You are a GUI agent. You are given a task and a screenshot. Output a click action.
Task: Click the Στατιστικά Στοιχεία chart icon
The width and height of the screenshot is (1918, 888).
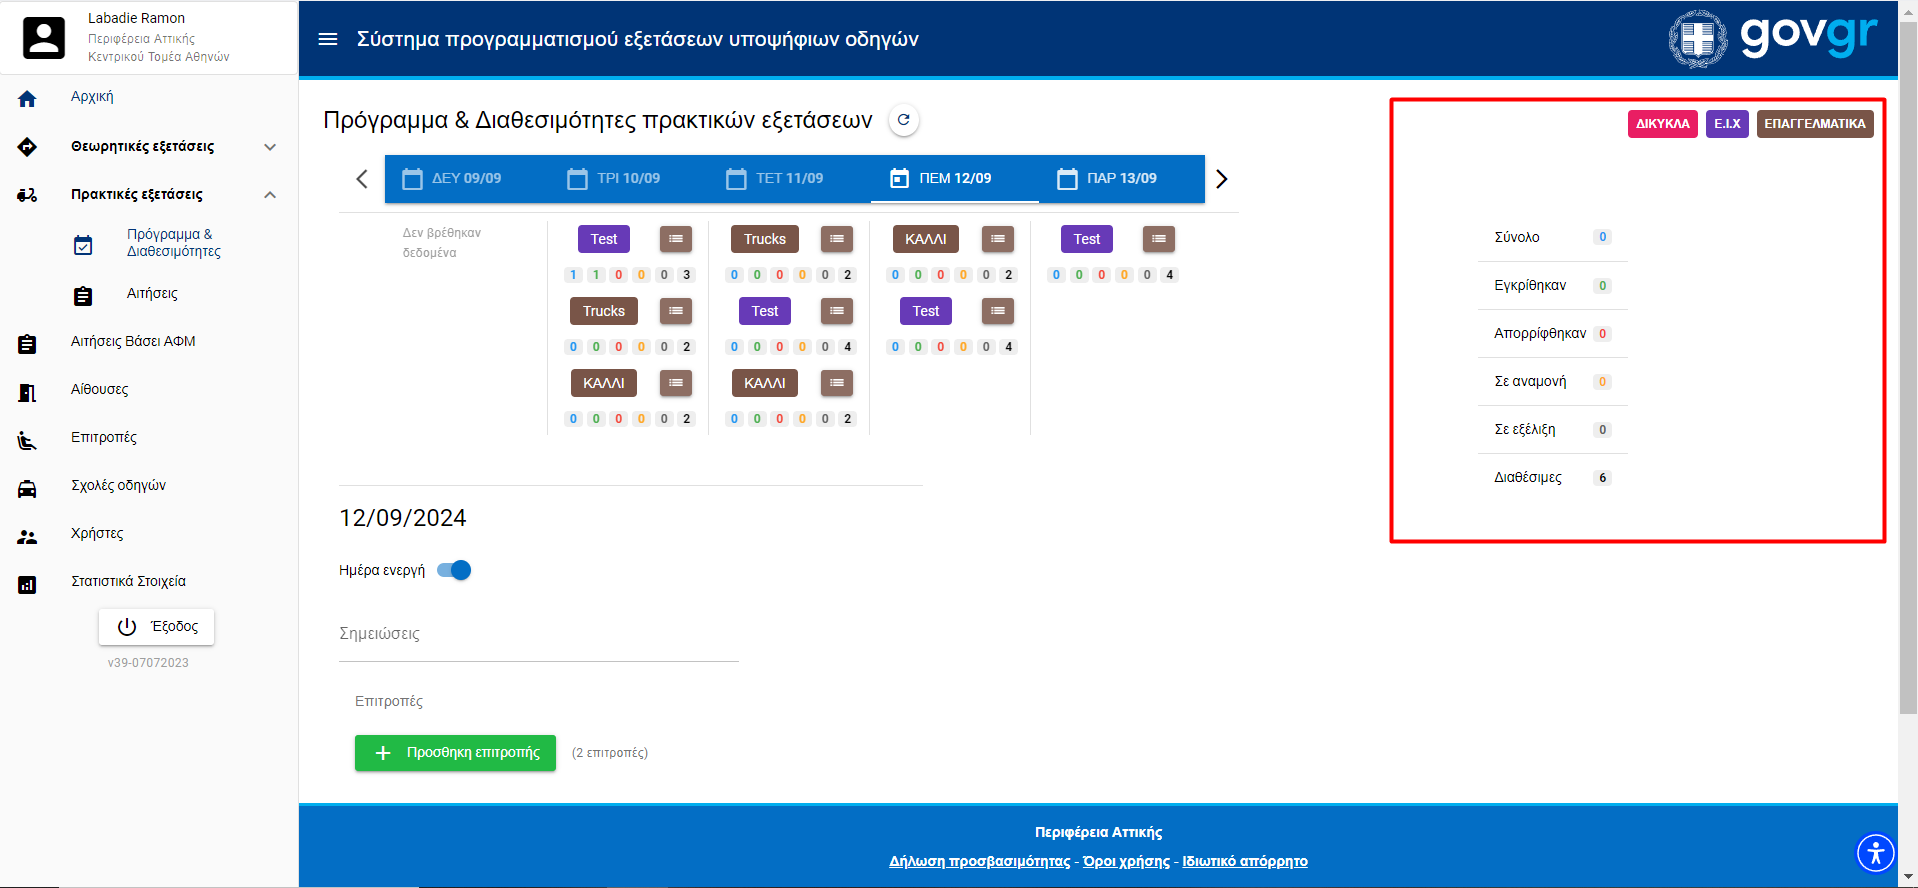coord(27,584)
